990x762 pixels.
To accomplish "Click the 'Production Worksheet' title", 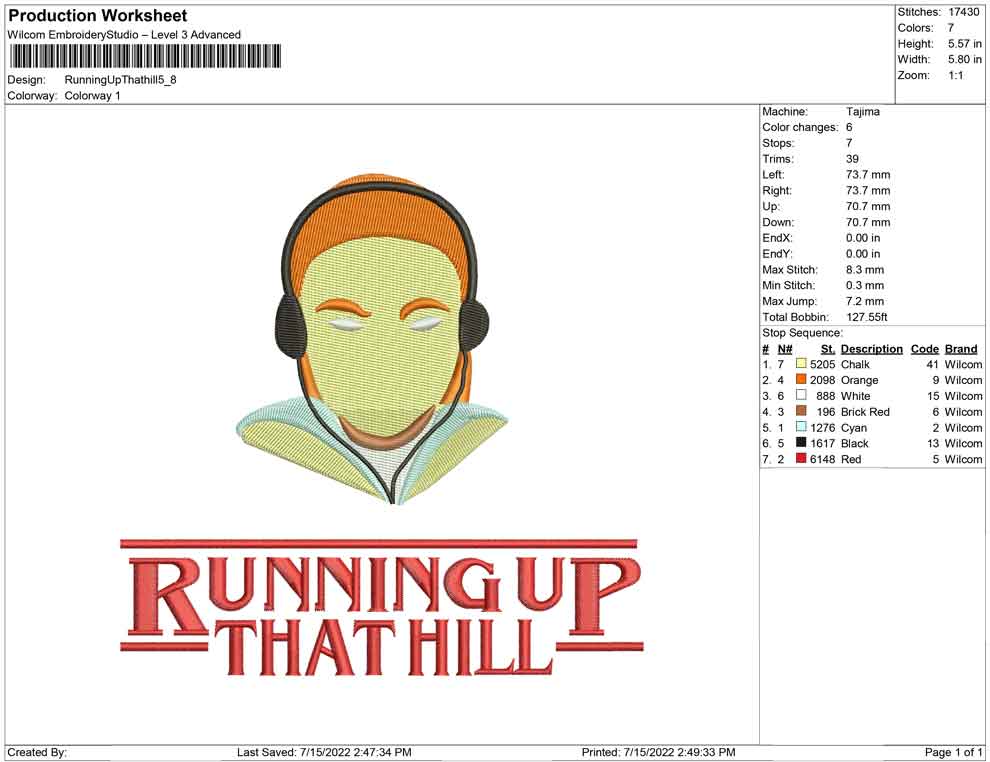I will click(x=98, y=16).
